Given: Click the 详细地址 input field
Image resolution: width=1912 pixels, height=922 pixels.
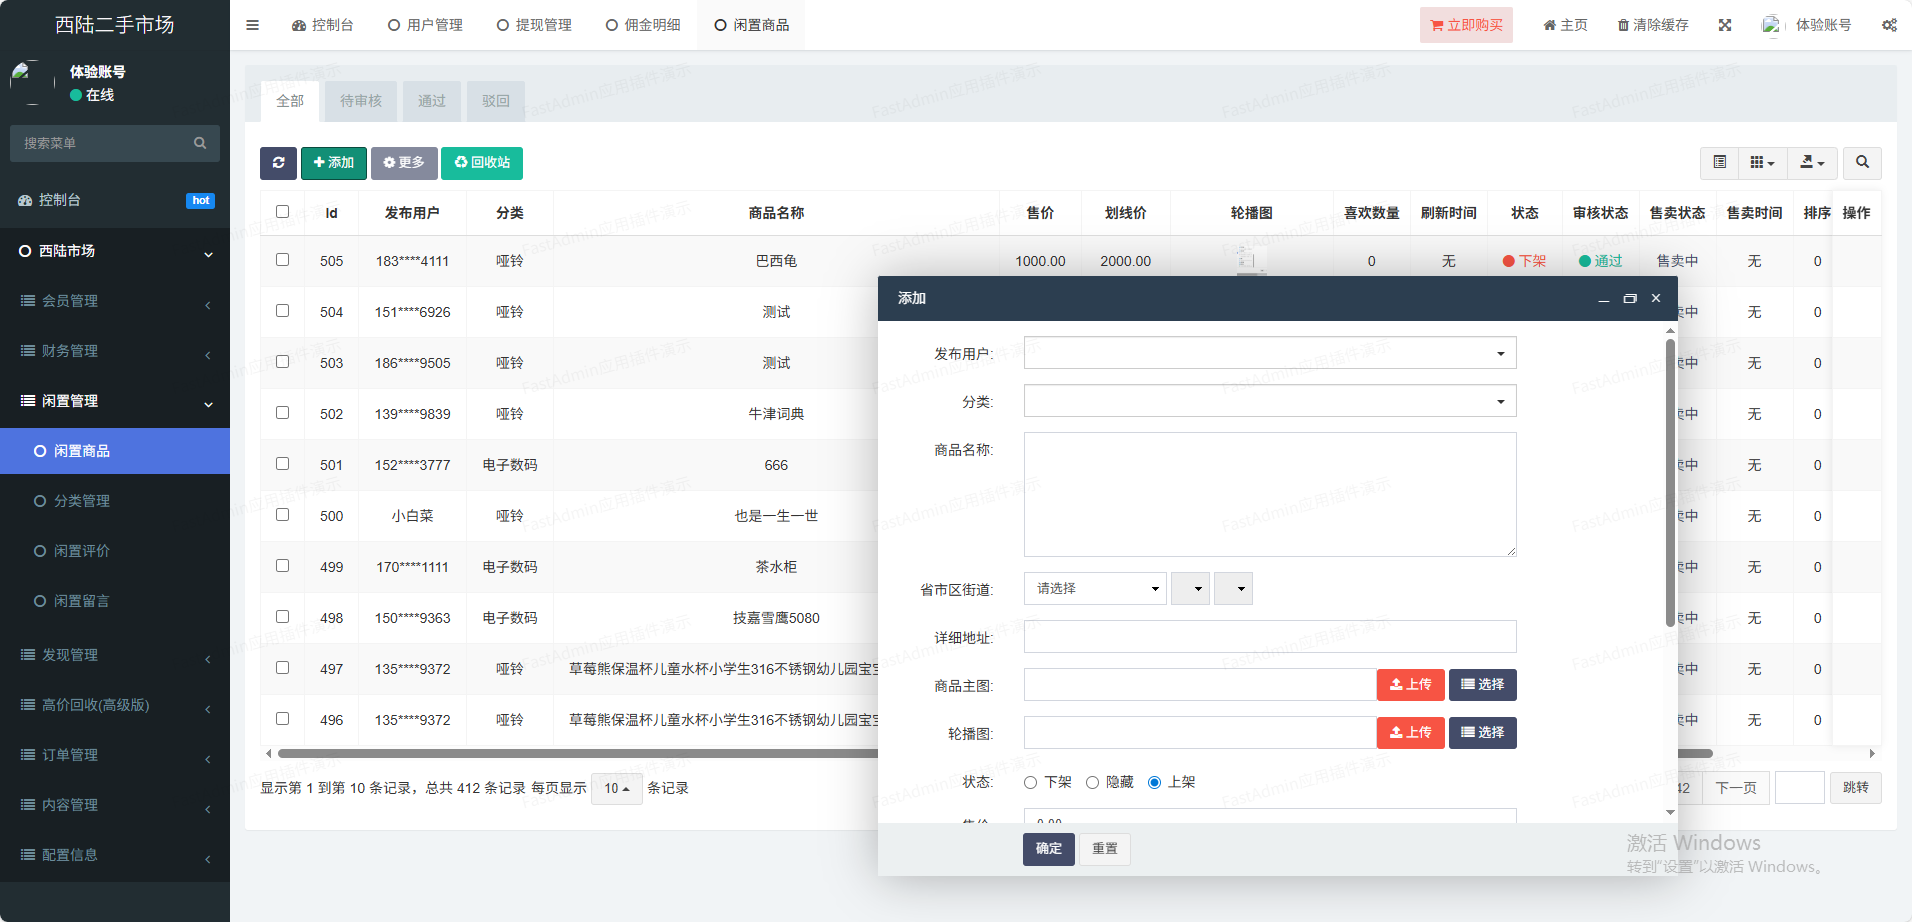Looking at the screenshot, I should coord(1269,637).
